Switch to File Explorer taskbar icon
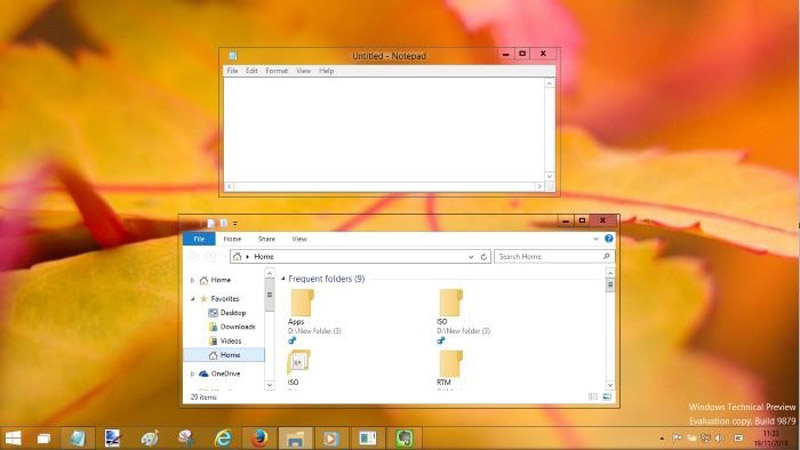 coord(295,438)
